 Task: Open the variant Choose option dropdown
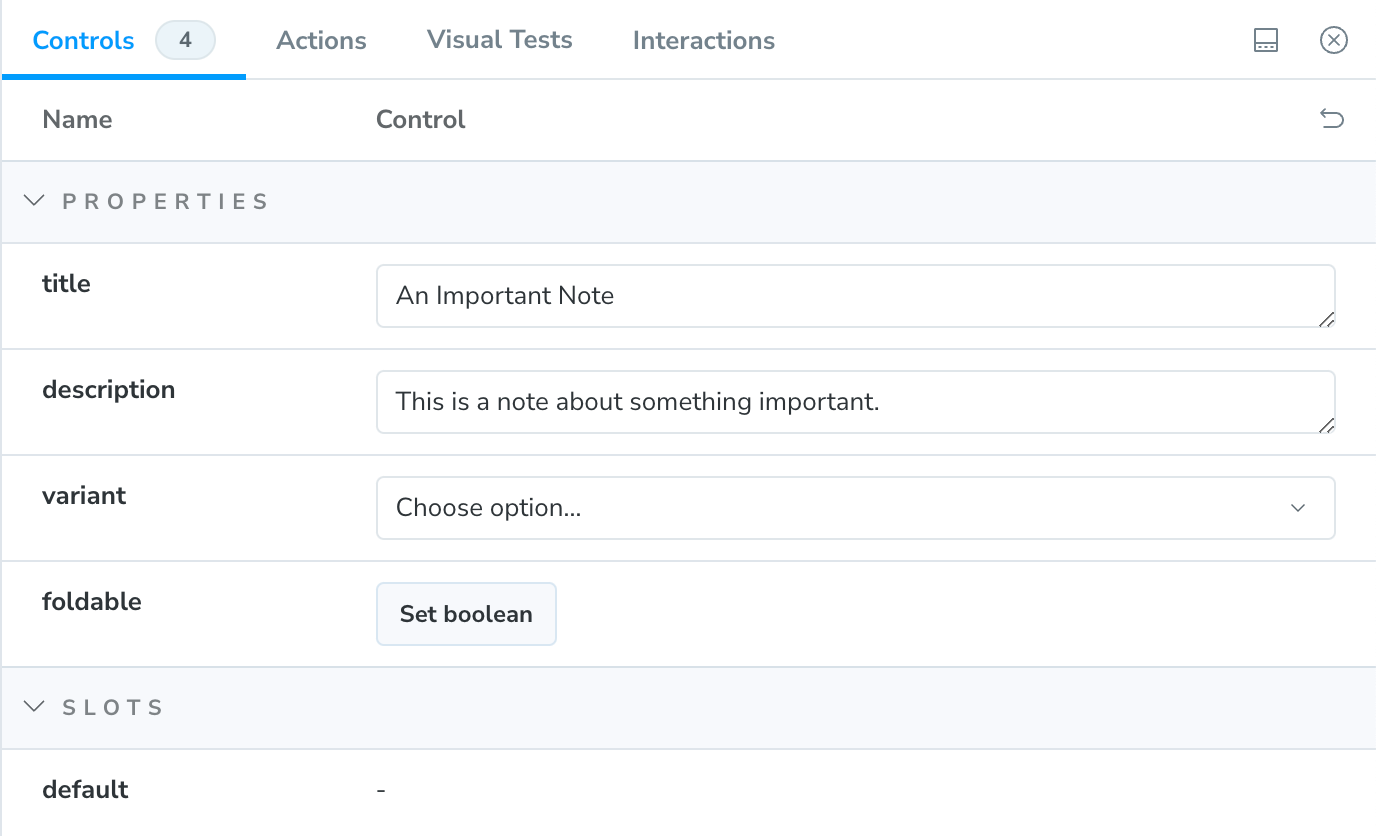tap(855, 508)
